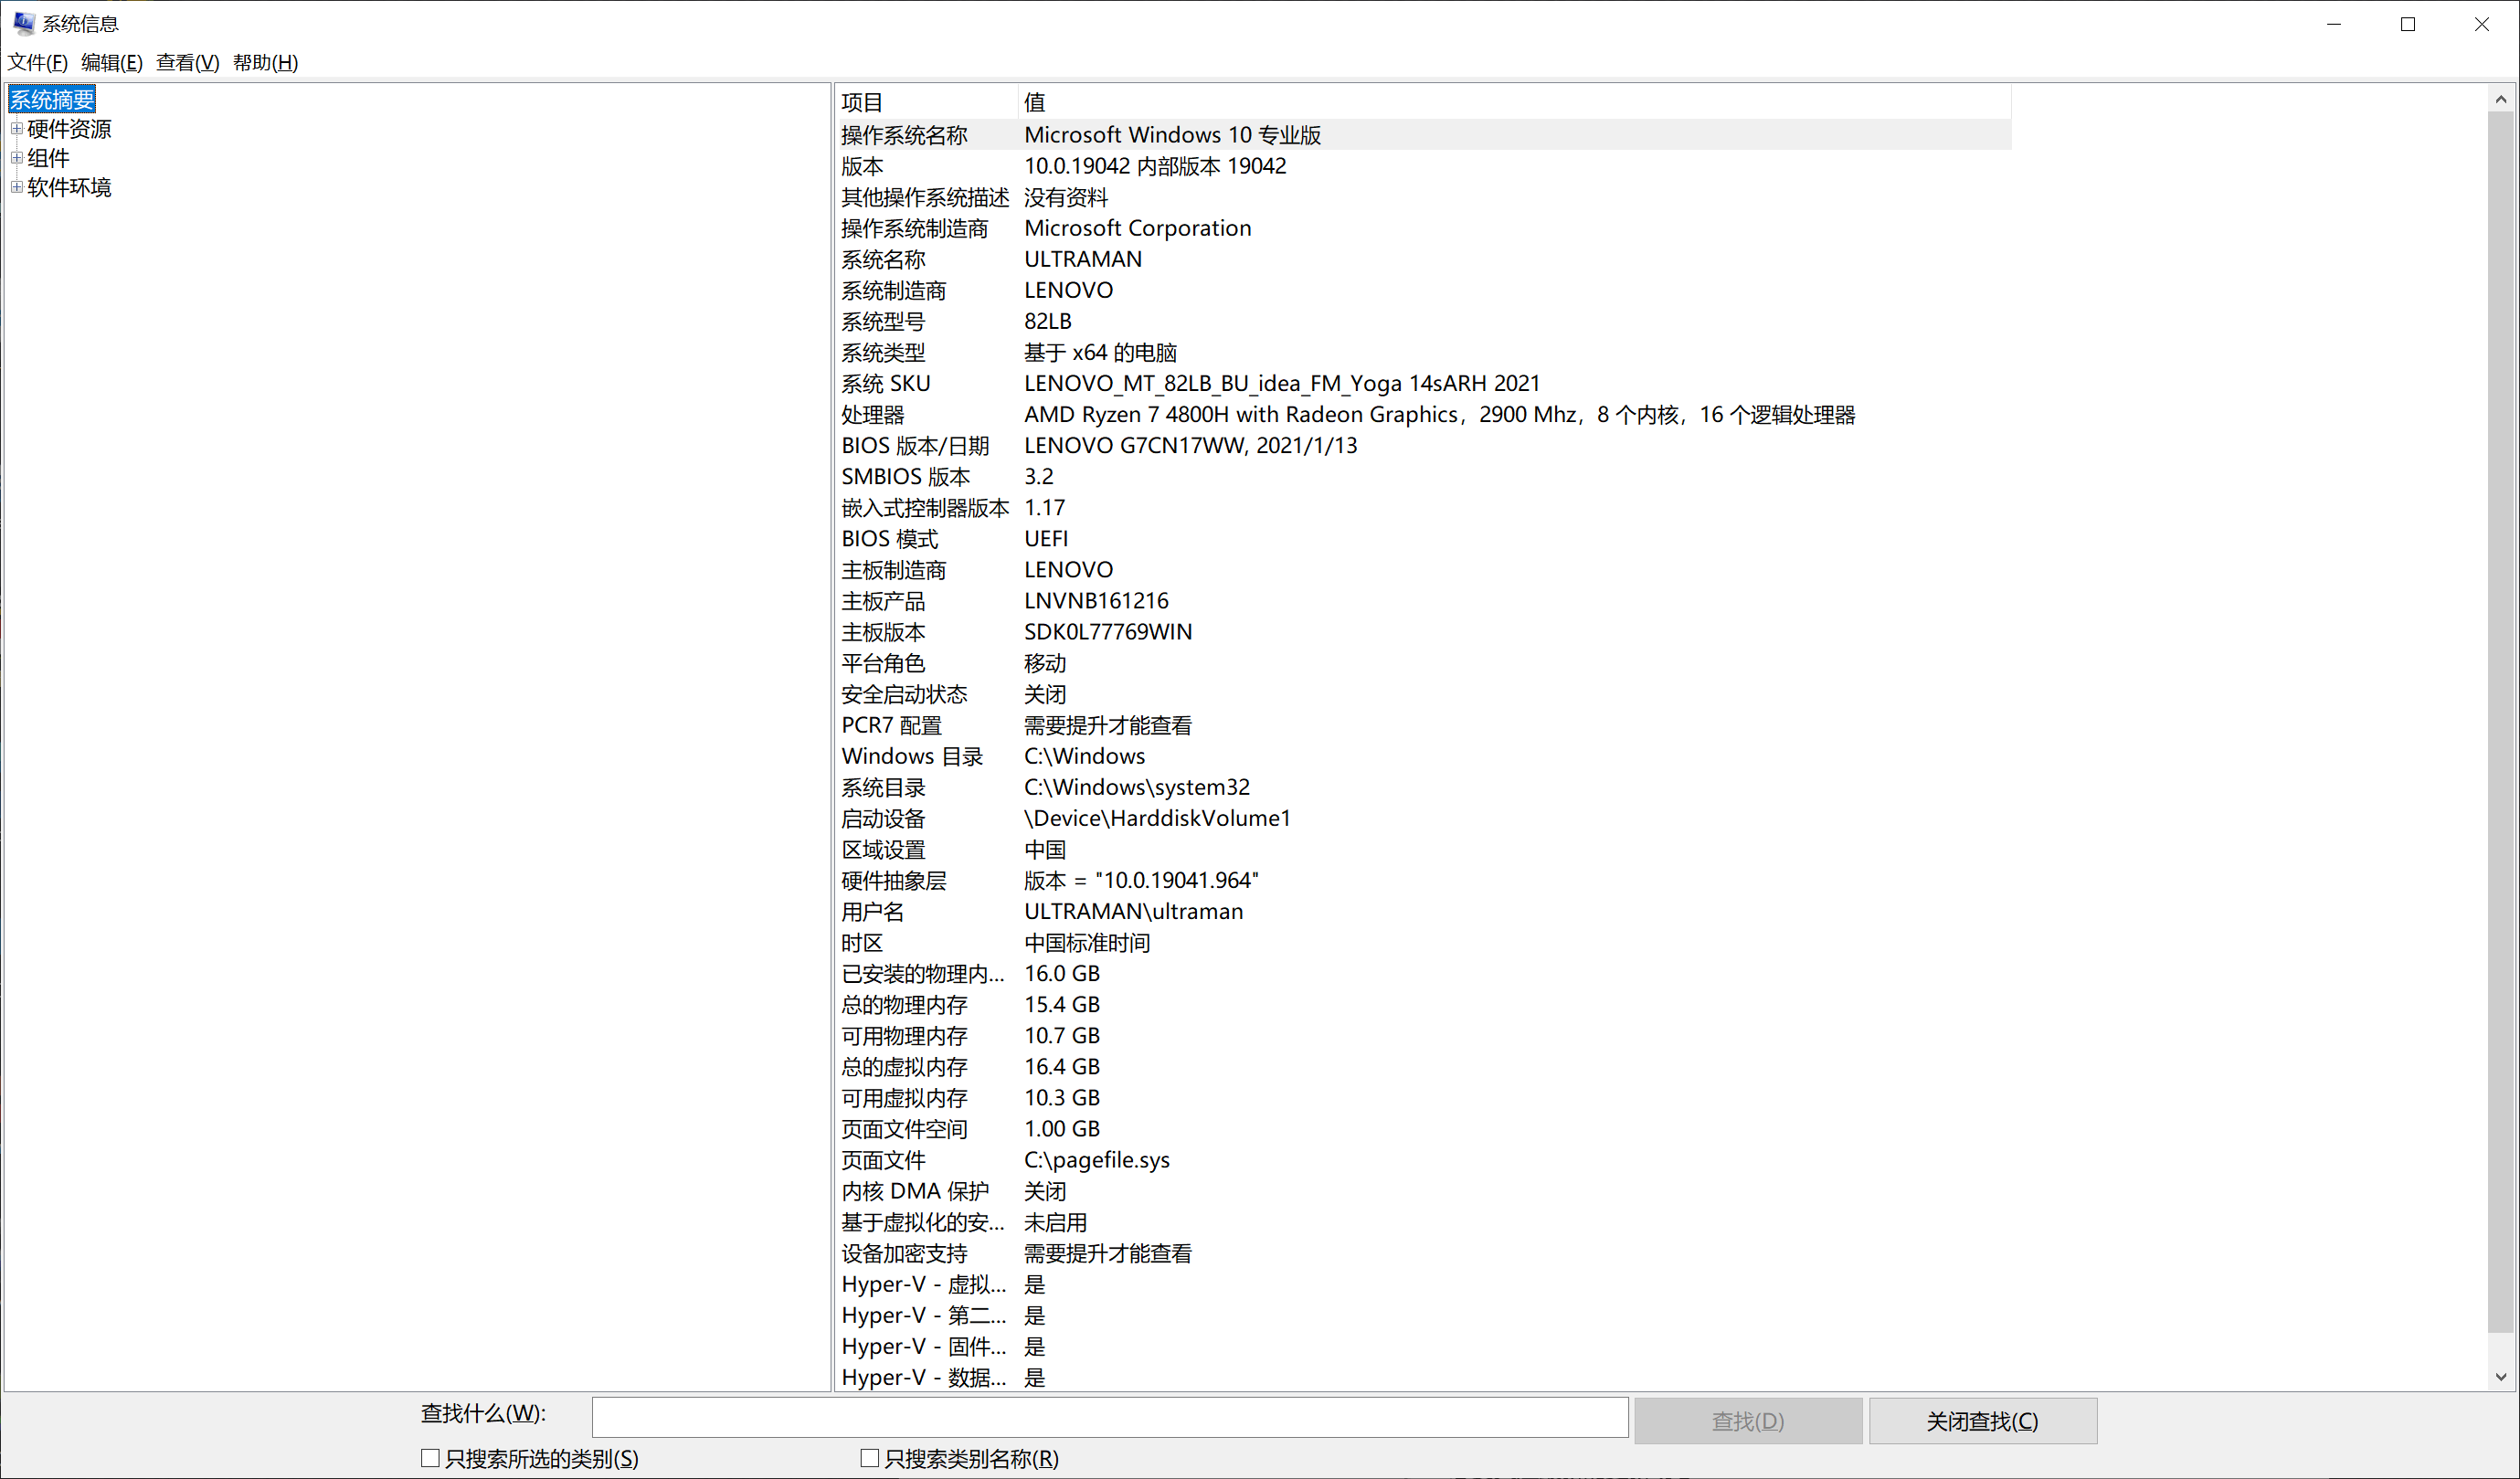
Task: Select the 系统摘要 tree node
Action: point(52,99)
